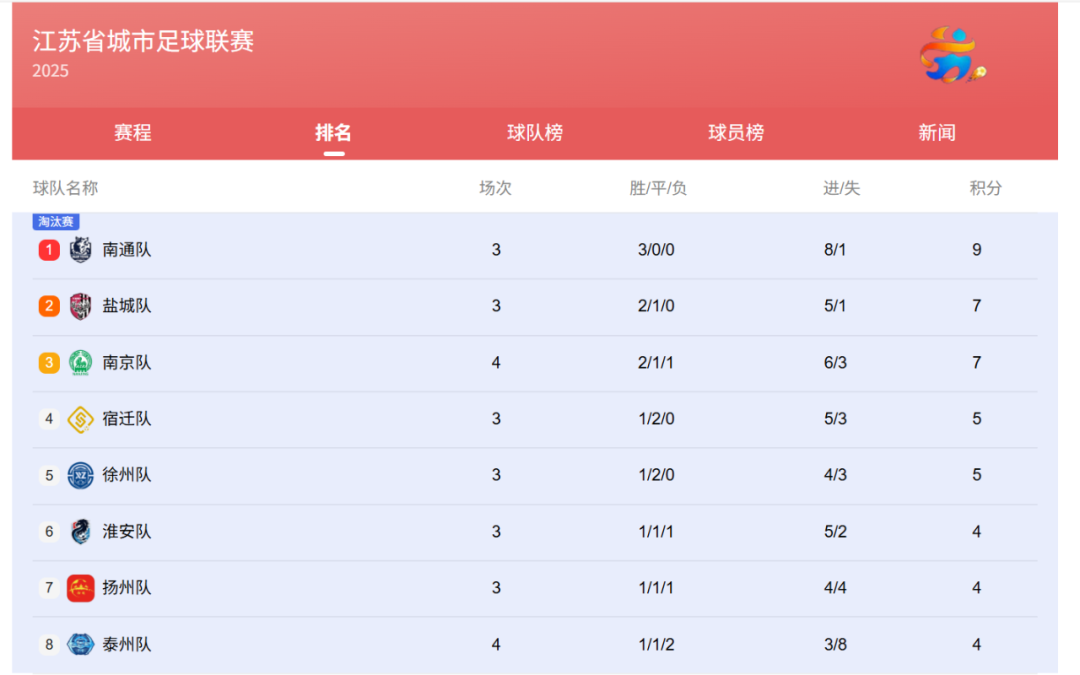Click 南通队 goals 8/1

pos(835,249)
